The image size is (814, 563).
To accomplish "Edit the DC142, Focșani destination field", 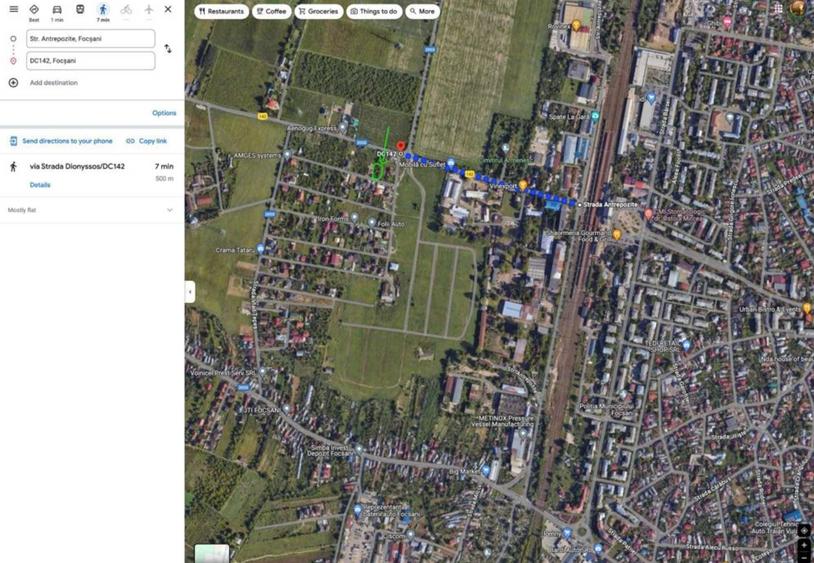I will coord(91,61).
